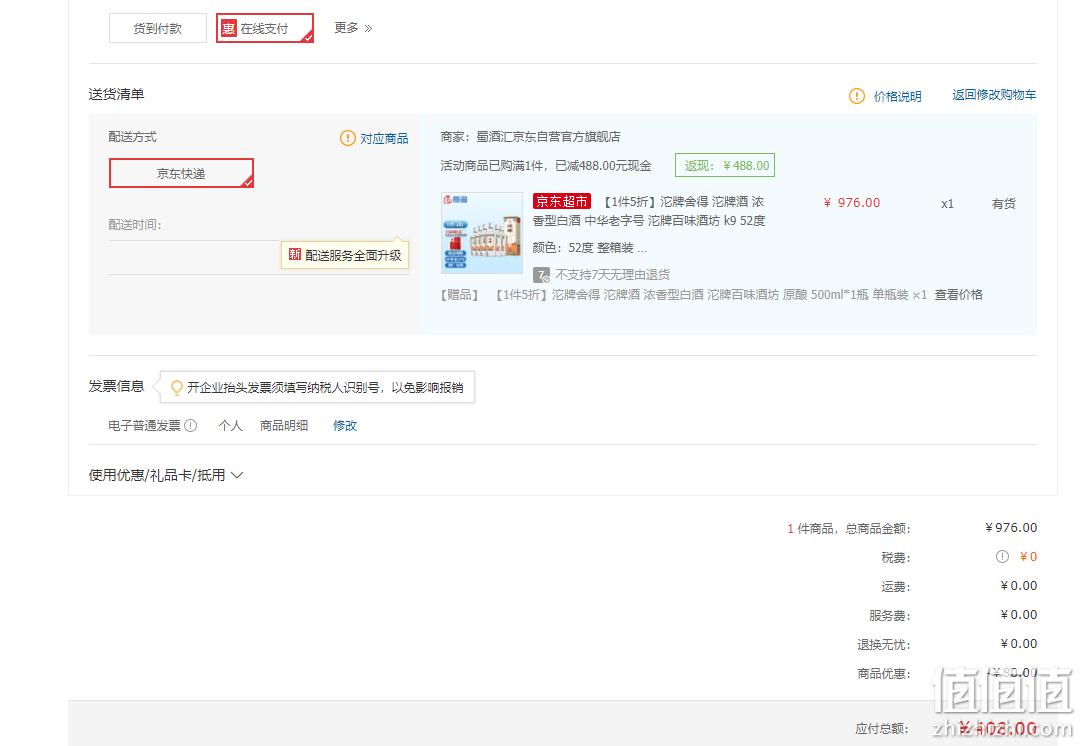Expand 更多 payment methods

tap(353, 28)
